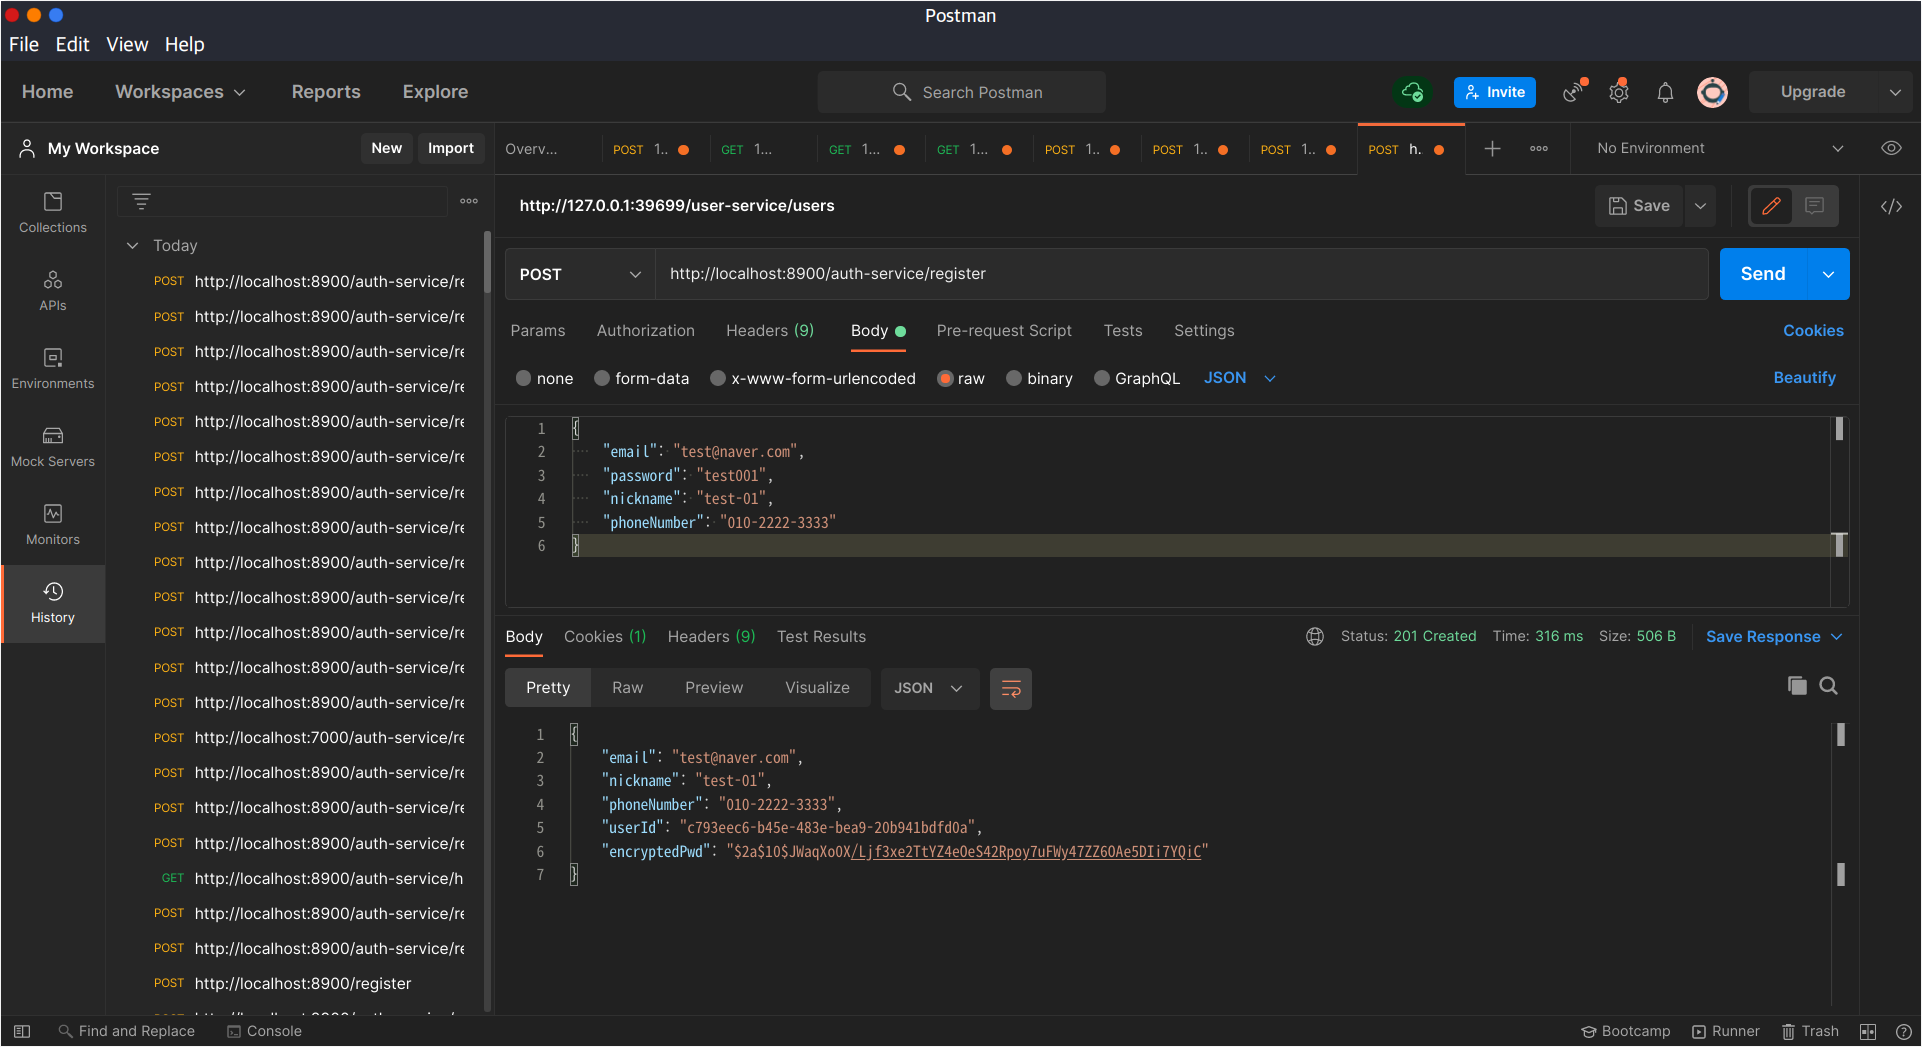Switch to the Pre-request Script tab
This screenshot has height=1047, width=1922.
click(x=1004, y=331)
